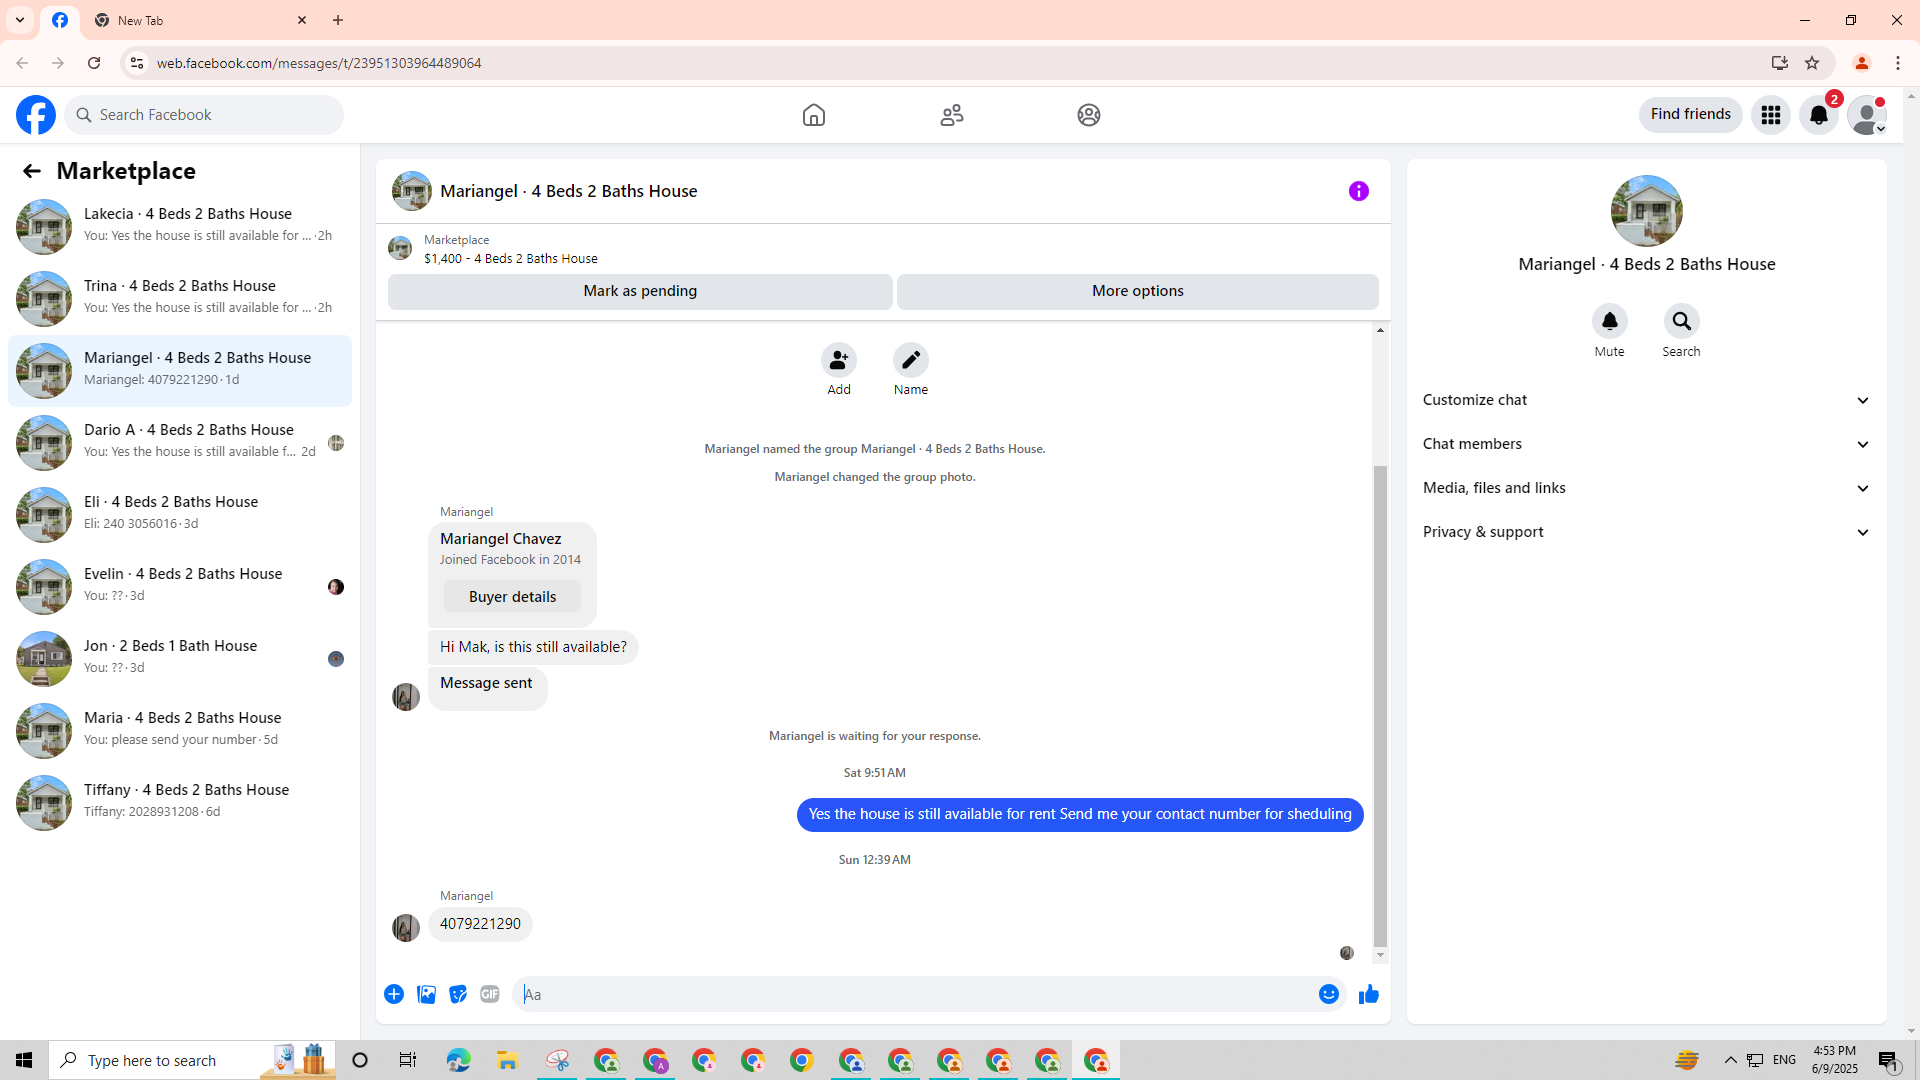Open Chrome's three-dot menu
Viewport: 1920px width, 1080px height.
[1898, 63]
